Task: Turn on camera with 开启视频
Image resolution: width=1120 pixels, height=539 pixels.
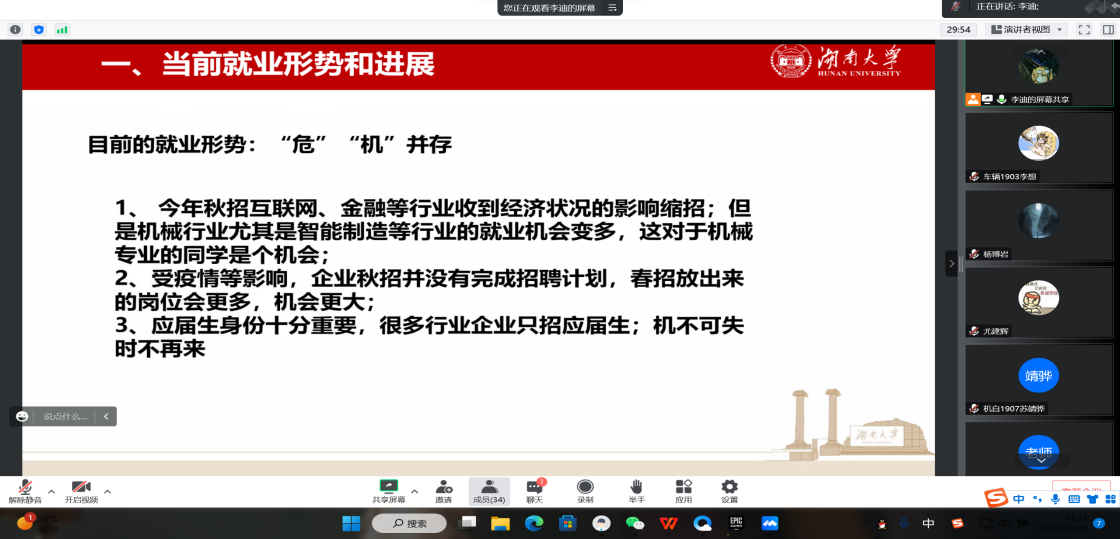Action: (81, 489)
